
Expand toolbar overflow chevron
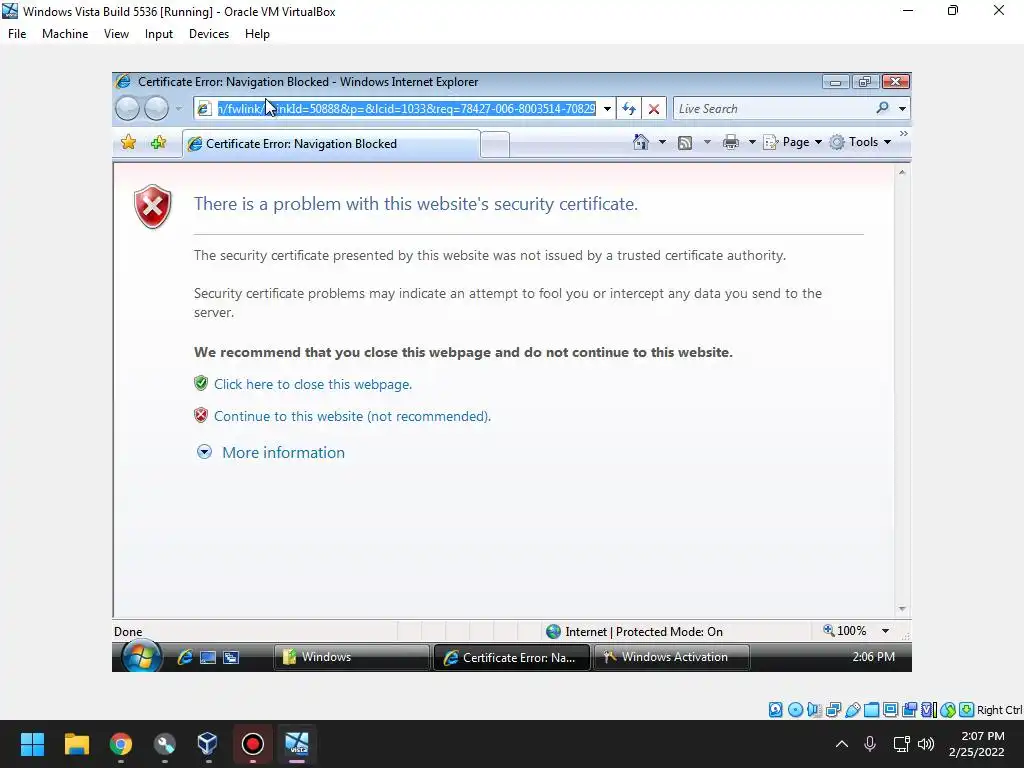[x=904, y=133]
